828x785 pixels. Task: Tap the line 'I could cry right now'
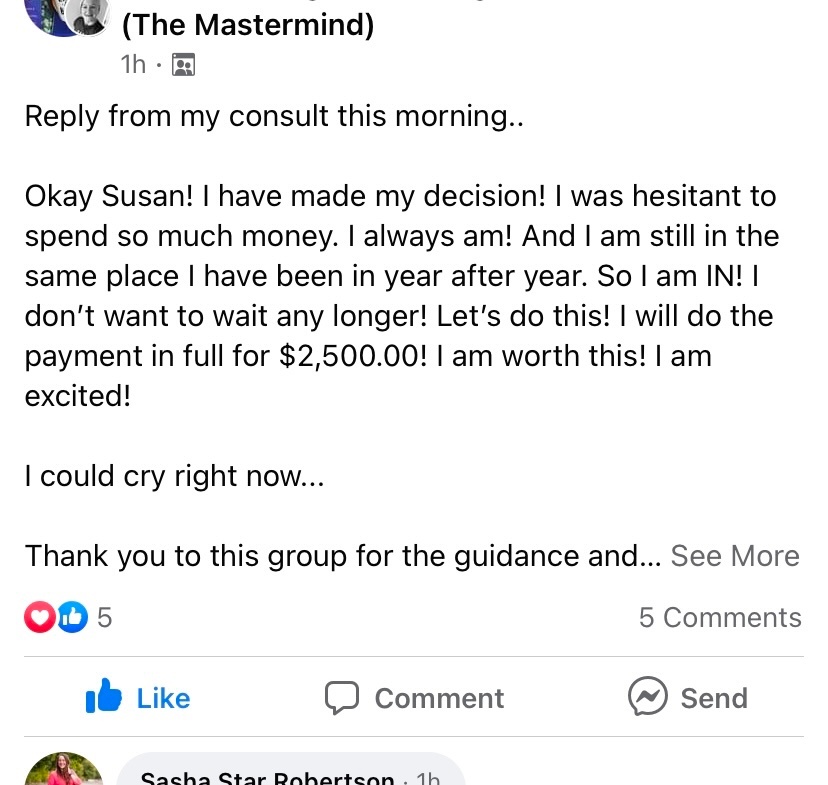[174, 476]
